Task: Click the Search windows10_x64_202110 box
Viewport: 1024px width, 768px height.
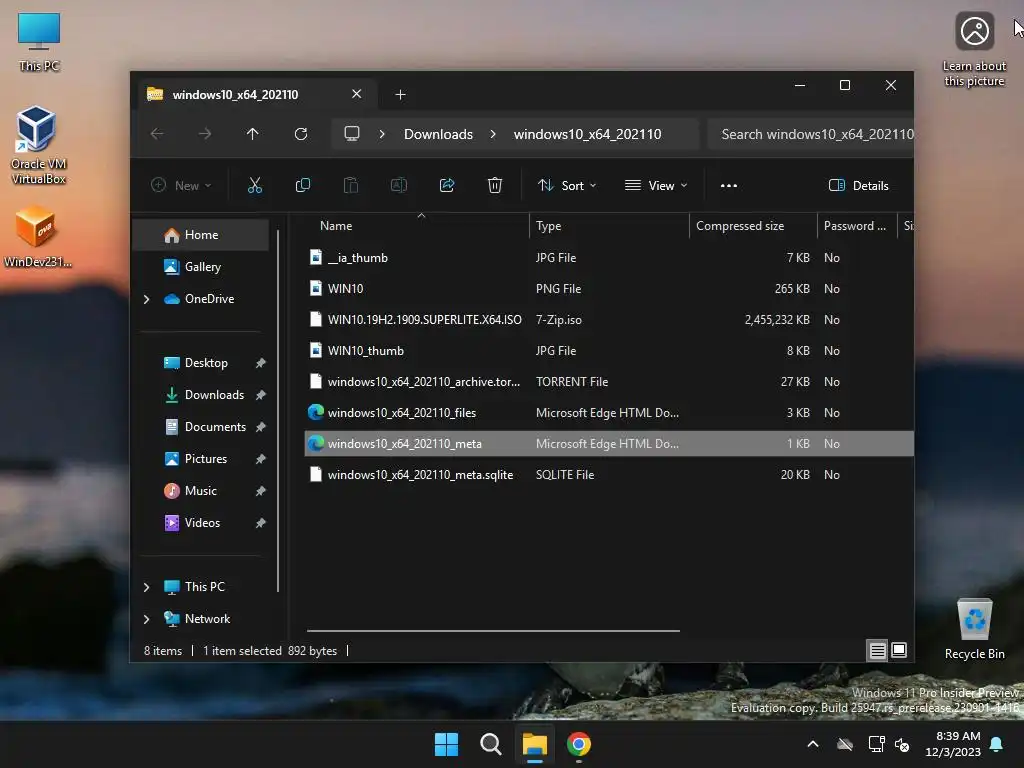Action: tap(810, 134)
